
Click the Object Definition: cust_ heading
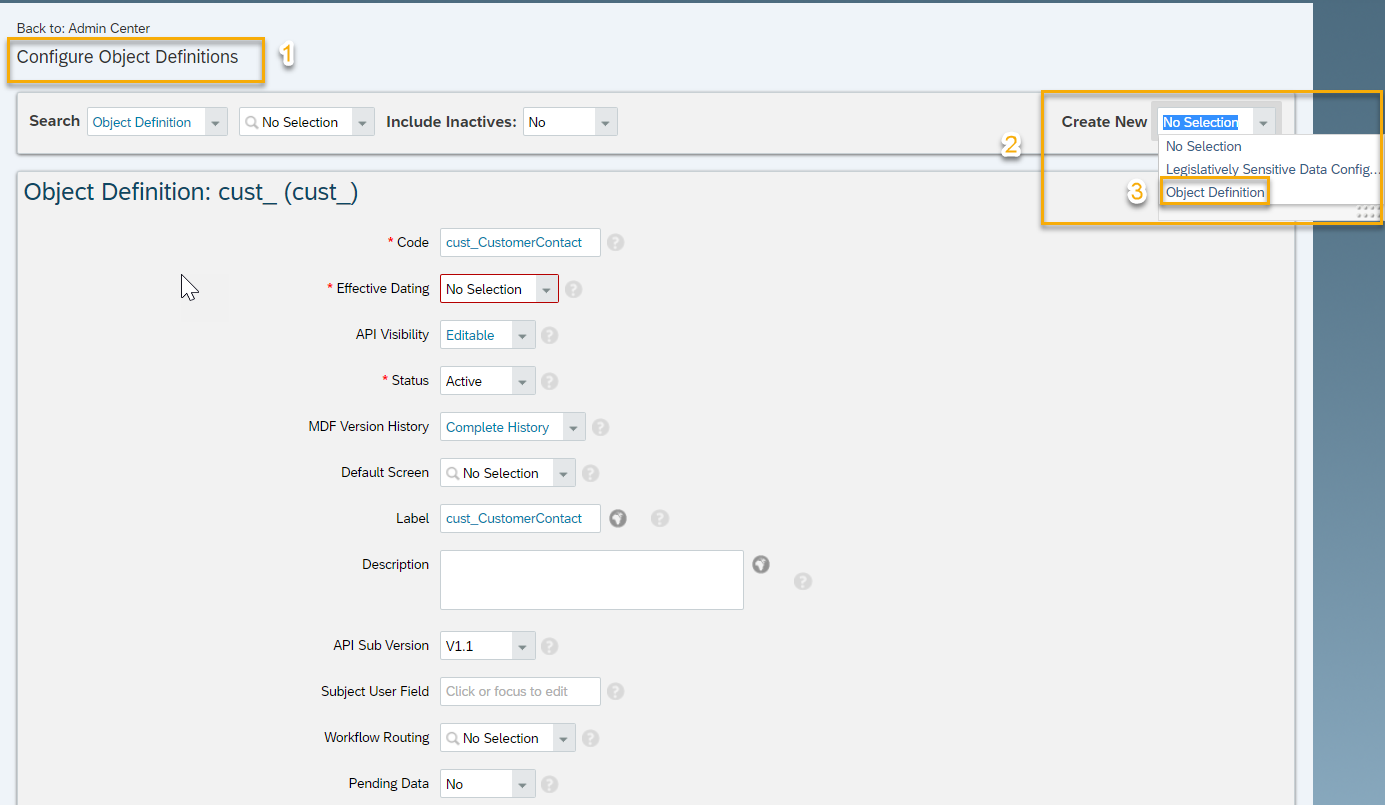tap(191, 192)
